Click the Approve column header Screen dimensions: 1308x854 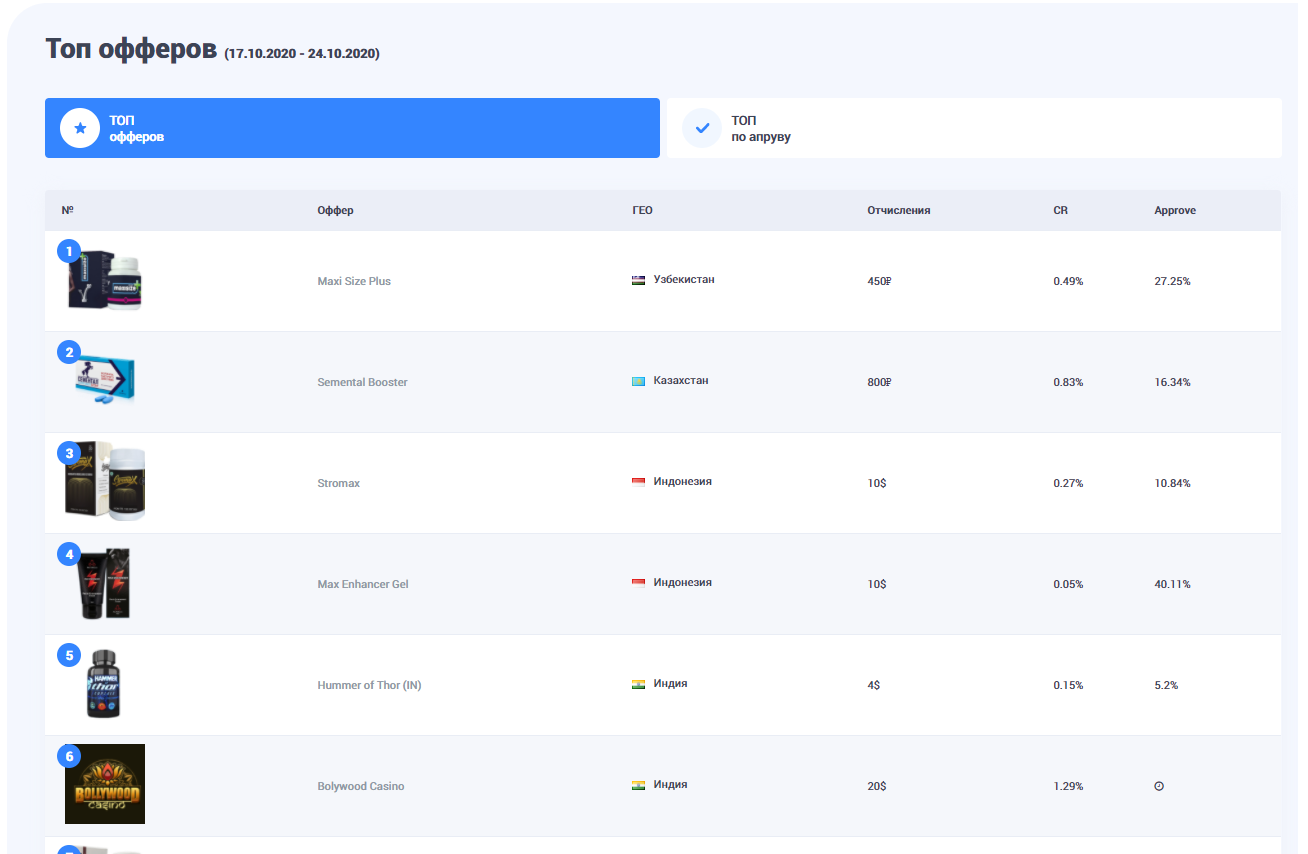(x=1175, y=210)
